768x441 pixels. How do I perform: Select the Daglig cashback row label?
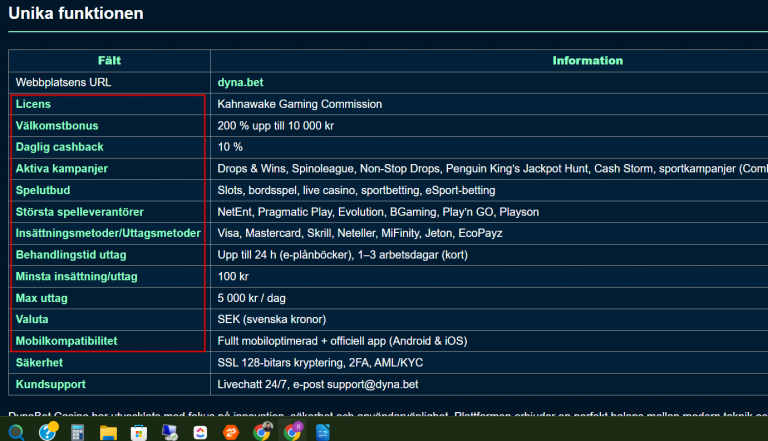(x=60, y=147)
